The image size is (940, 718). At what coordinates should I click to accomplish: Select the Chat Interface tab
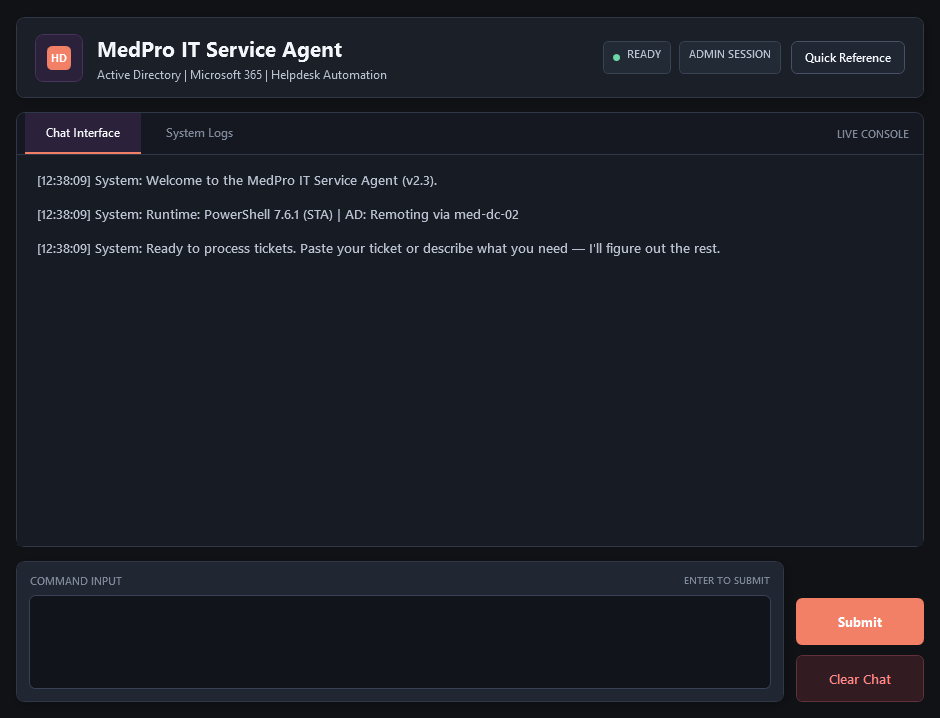click(x=83, y=133)
